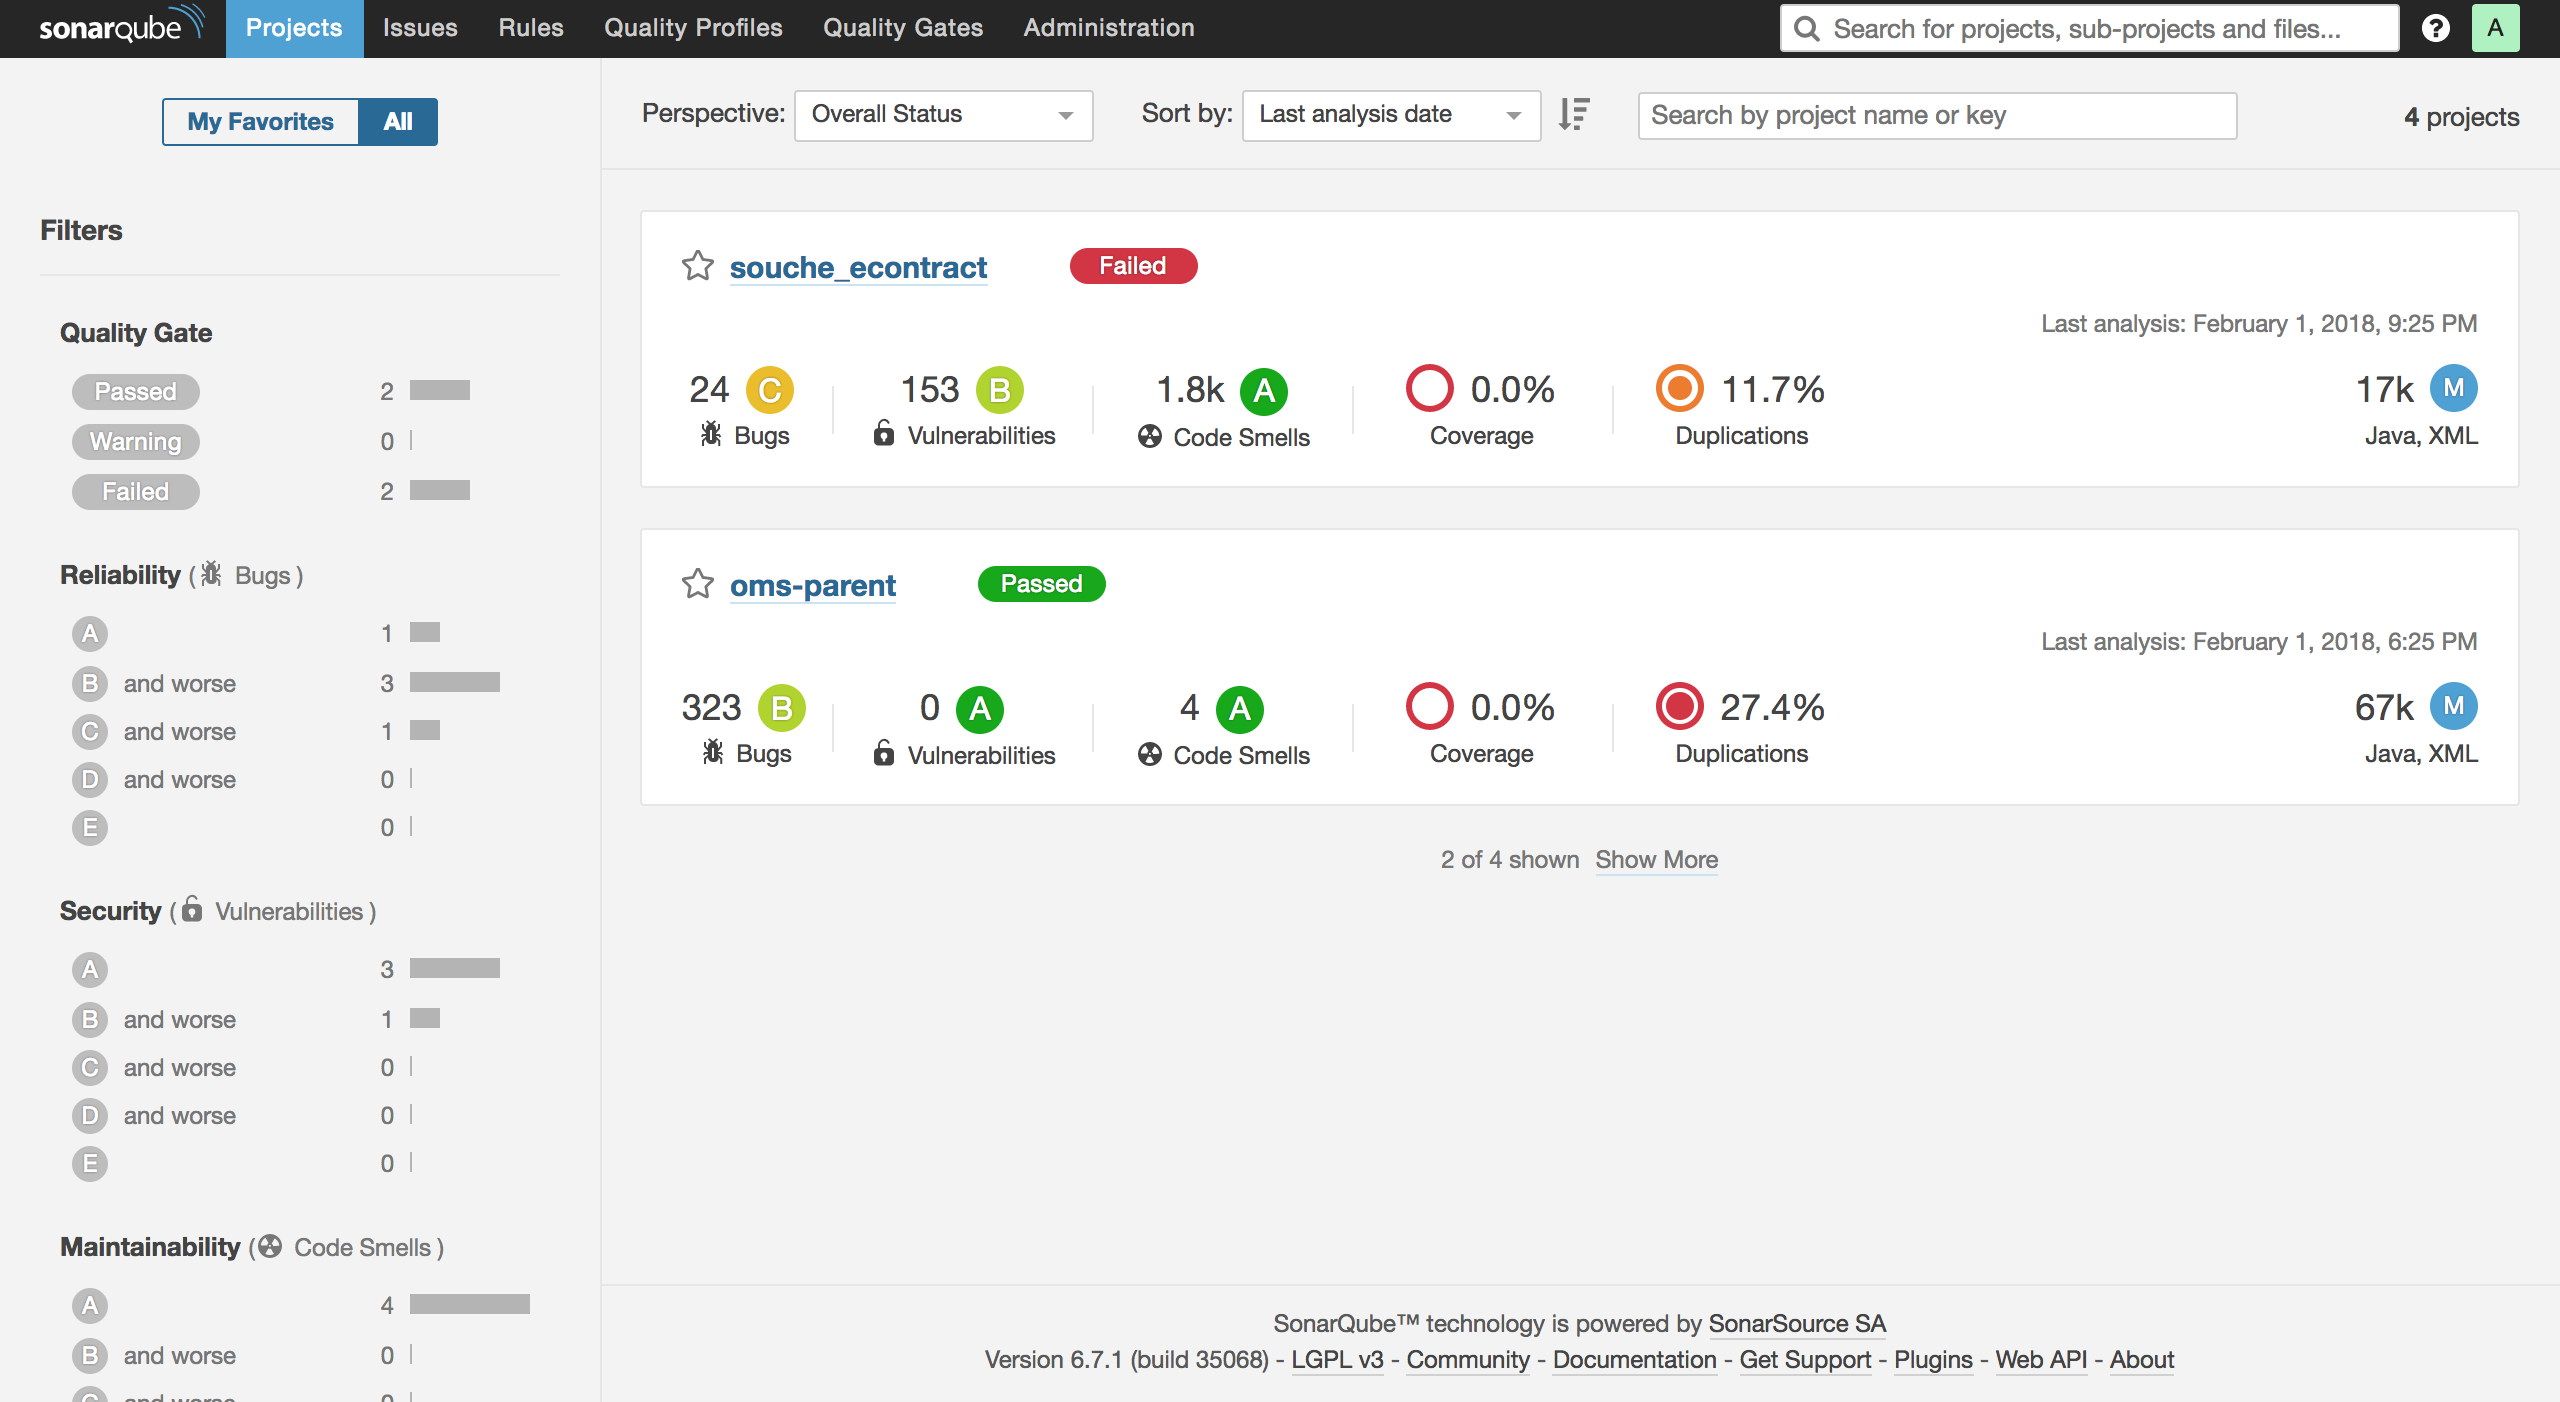Open Administration
The image size is (2560, 1402).
(x=1109, y=28)
